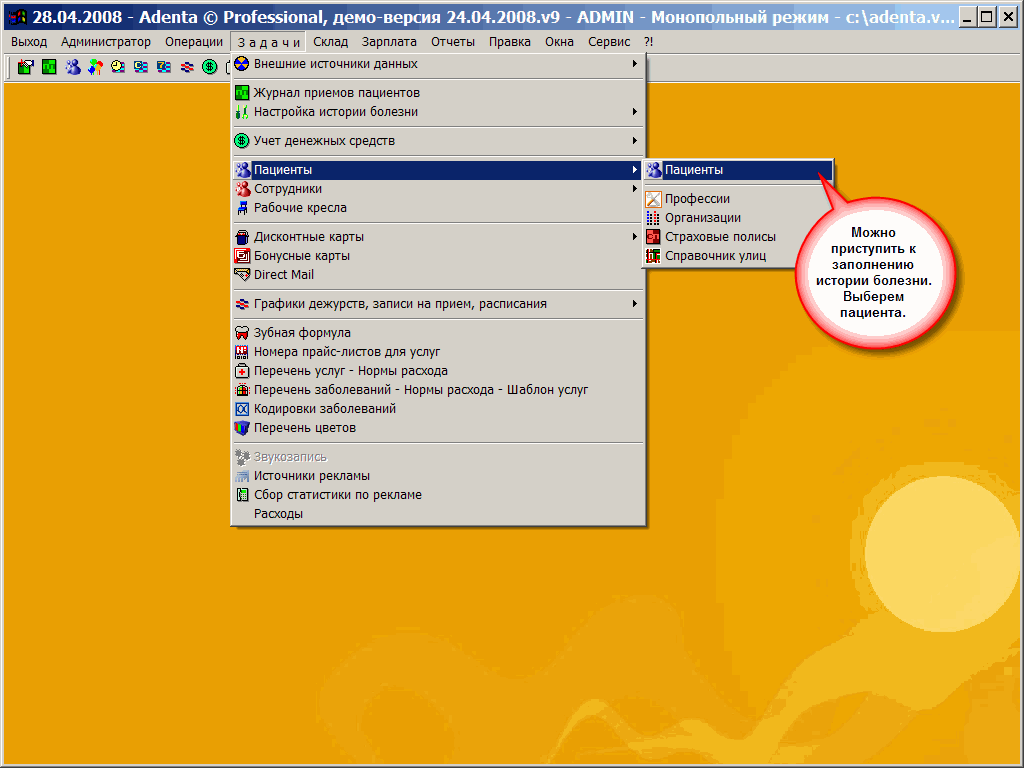Click Справочник улиц in the submenu

(x=715, y=256)
